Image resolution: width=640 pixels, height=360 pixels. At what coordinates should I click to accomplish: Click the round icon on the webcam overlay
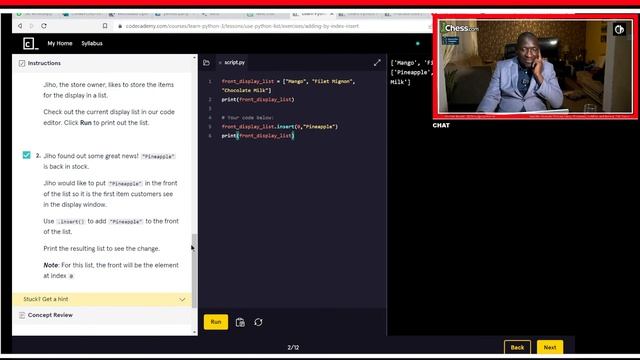[x=619, y=29]
